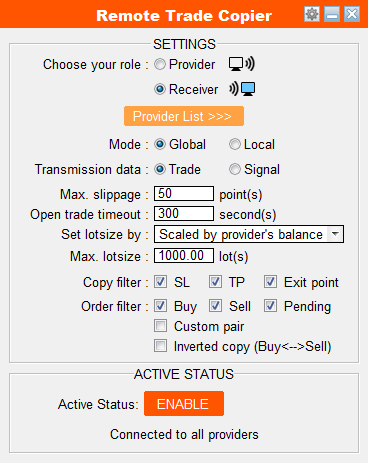The image size is (368, 463).
Task: Click the Receiver blue monitor icon
Action: (x=242, y=89)
